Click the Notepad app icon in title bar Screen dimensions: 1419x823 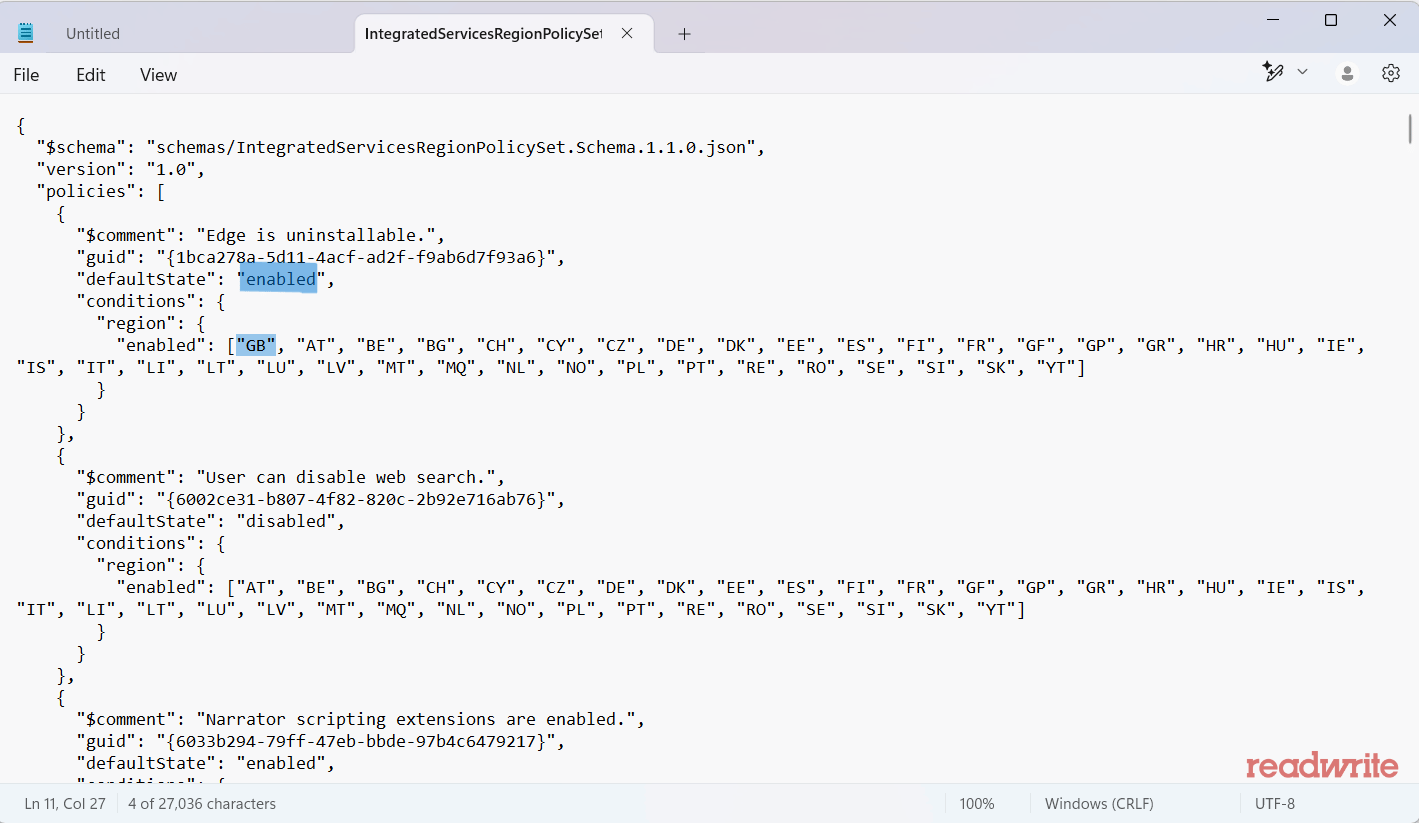(26, 33)
